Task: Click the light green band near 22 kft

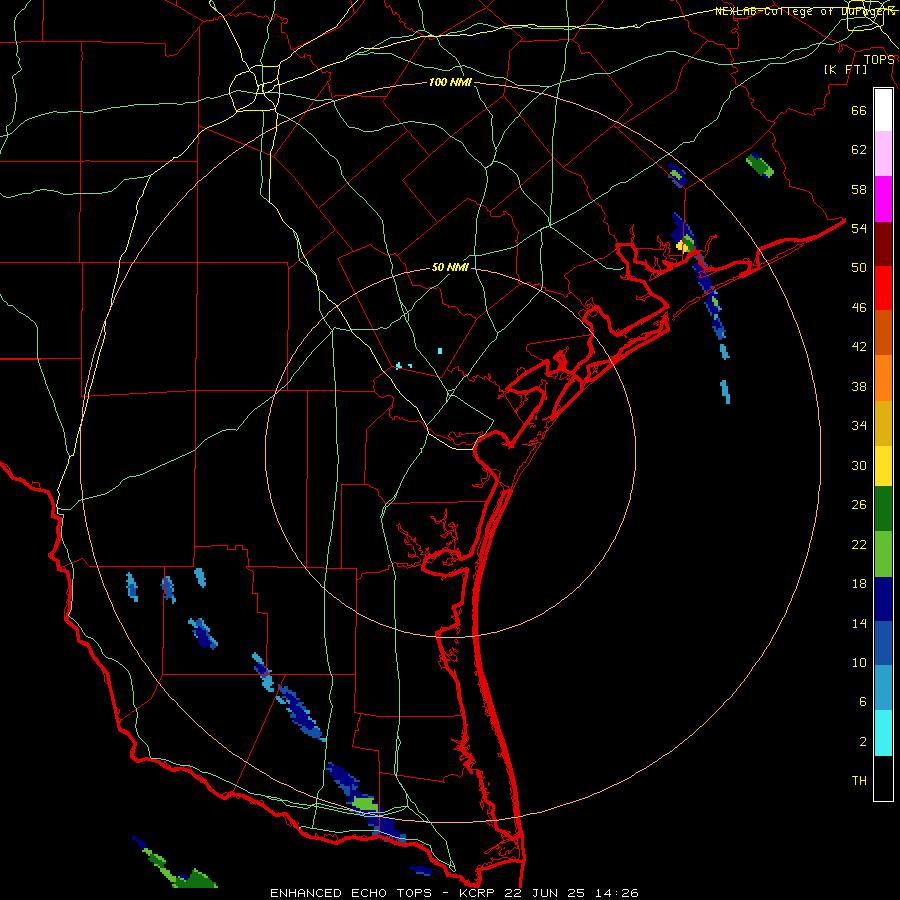Action: point(883,554)
